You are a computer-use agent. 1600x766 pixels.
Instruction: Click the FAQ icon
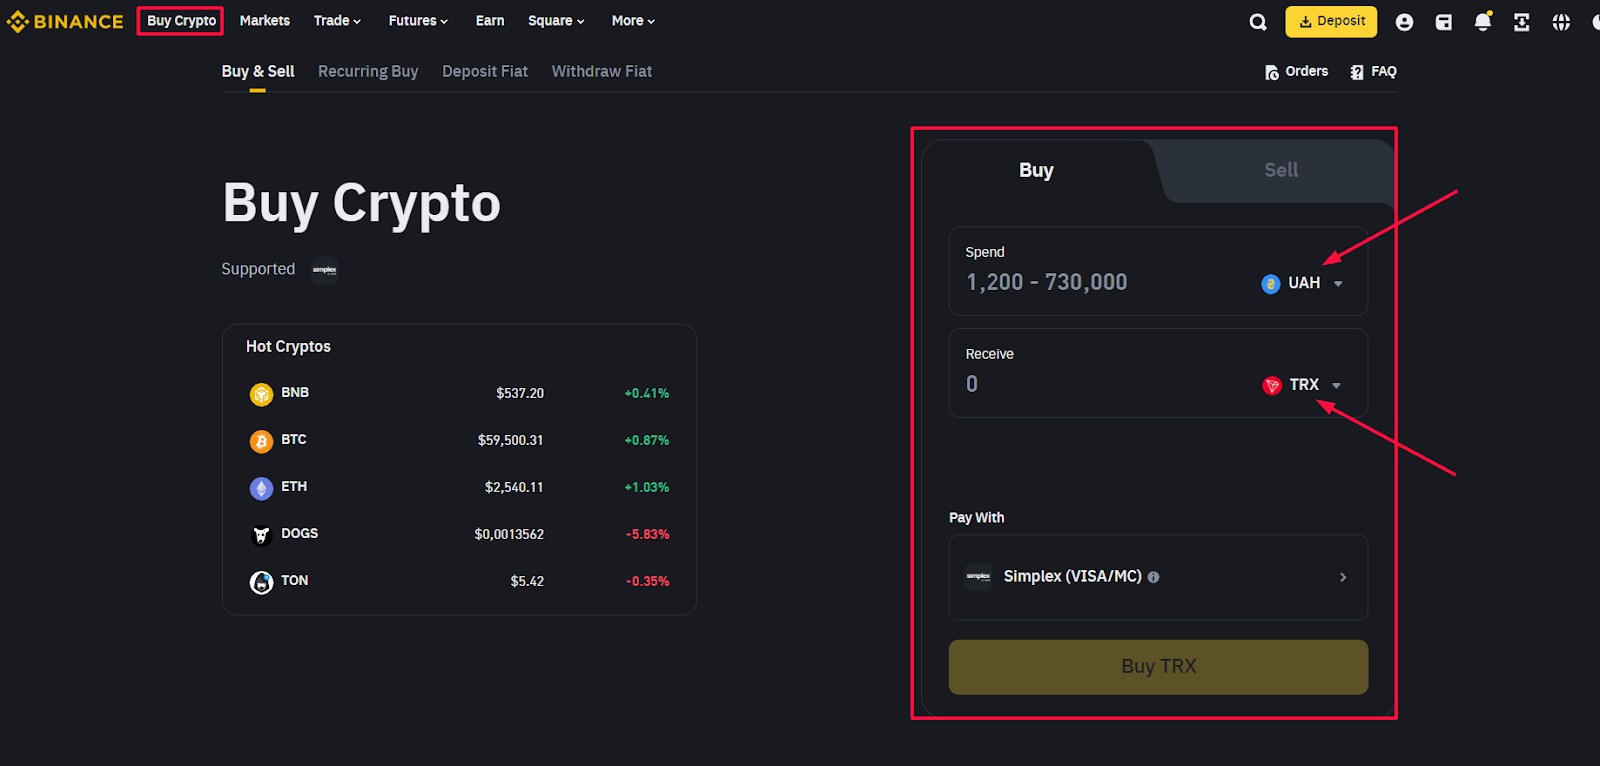point(1357,72)
